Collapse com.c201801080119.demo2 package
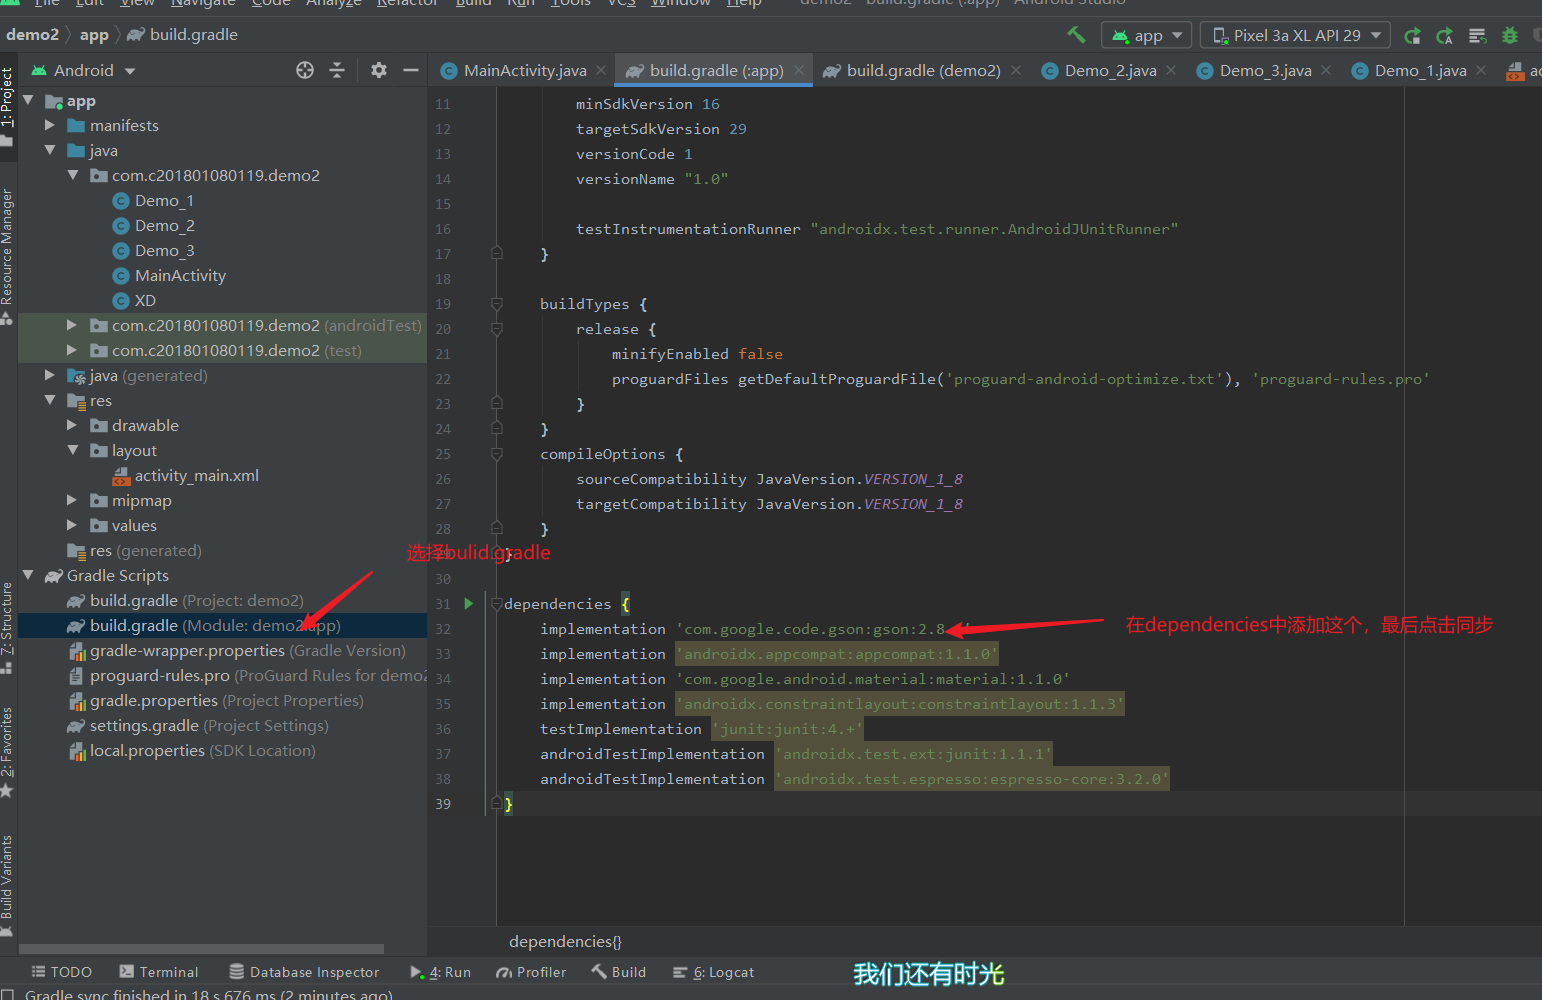 click(x=72, y=175)
